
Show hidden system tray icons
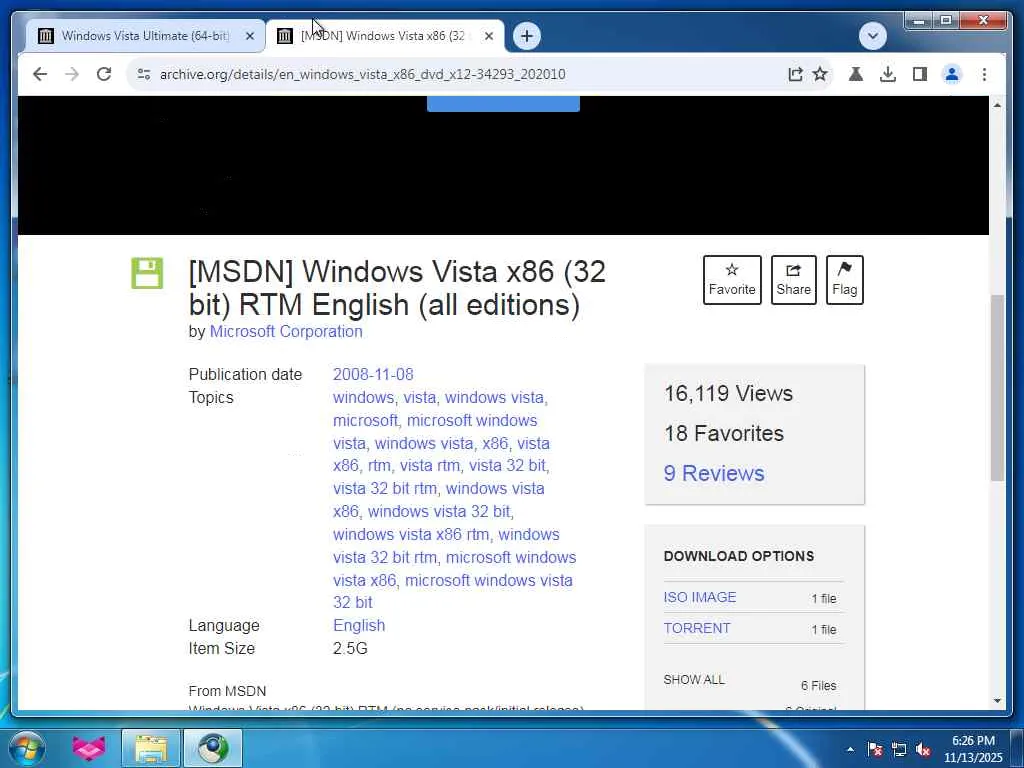850,749
